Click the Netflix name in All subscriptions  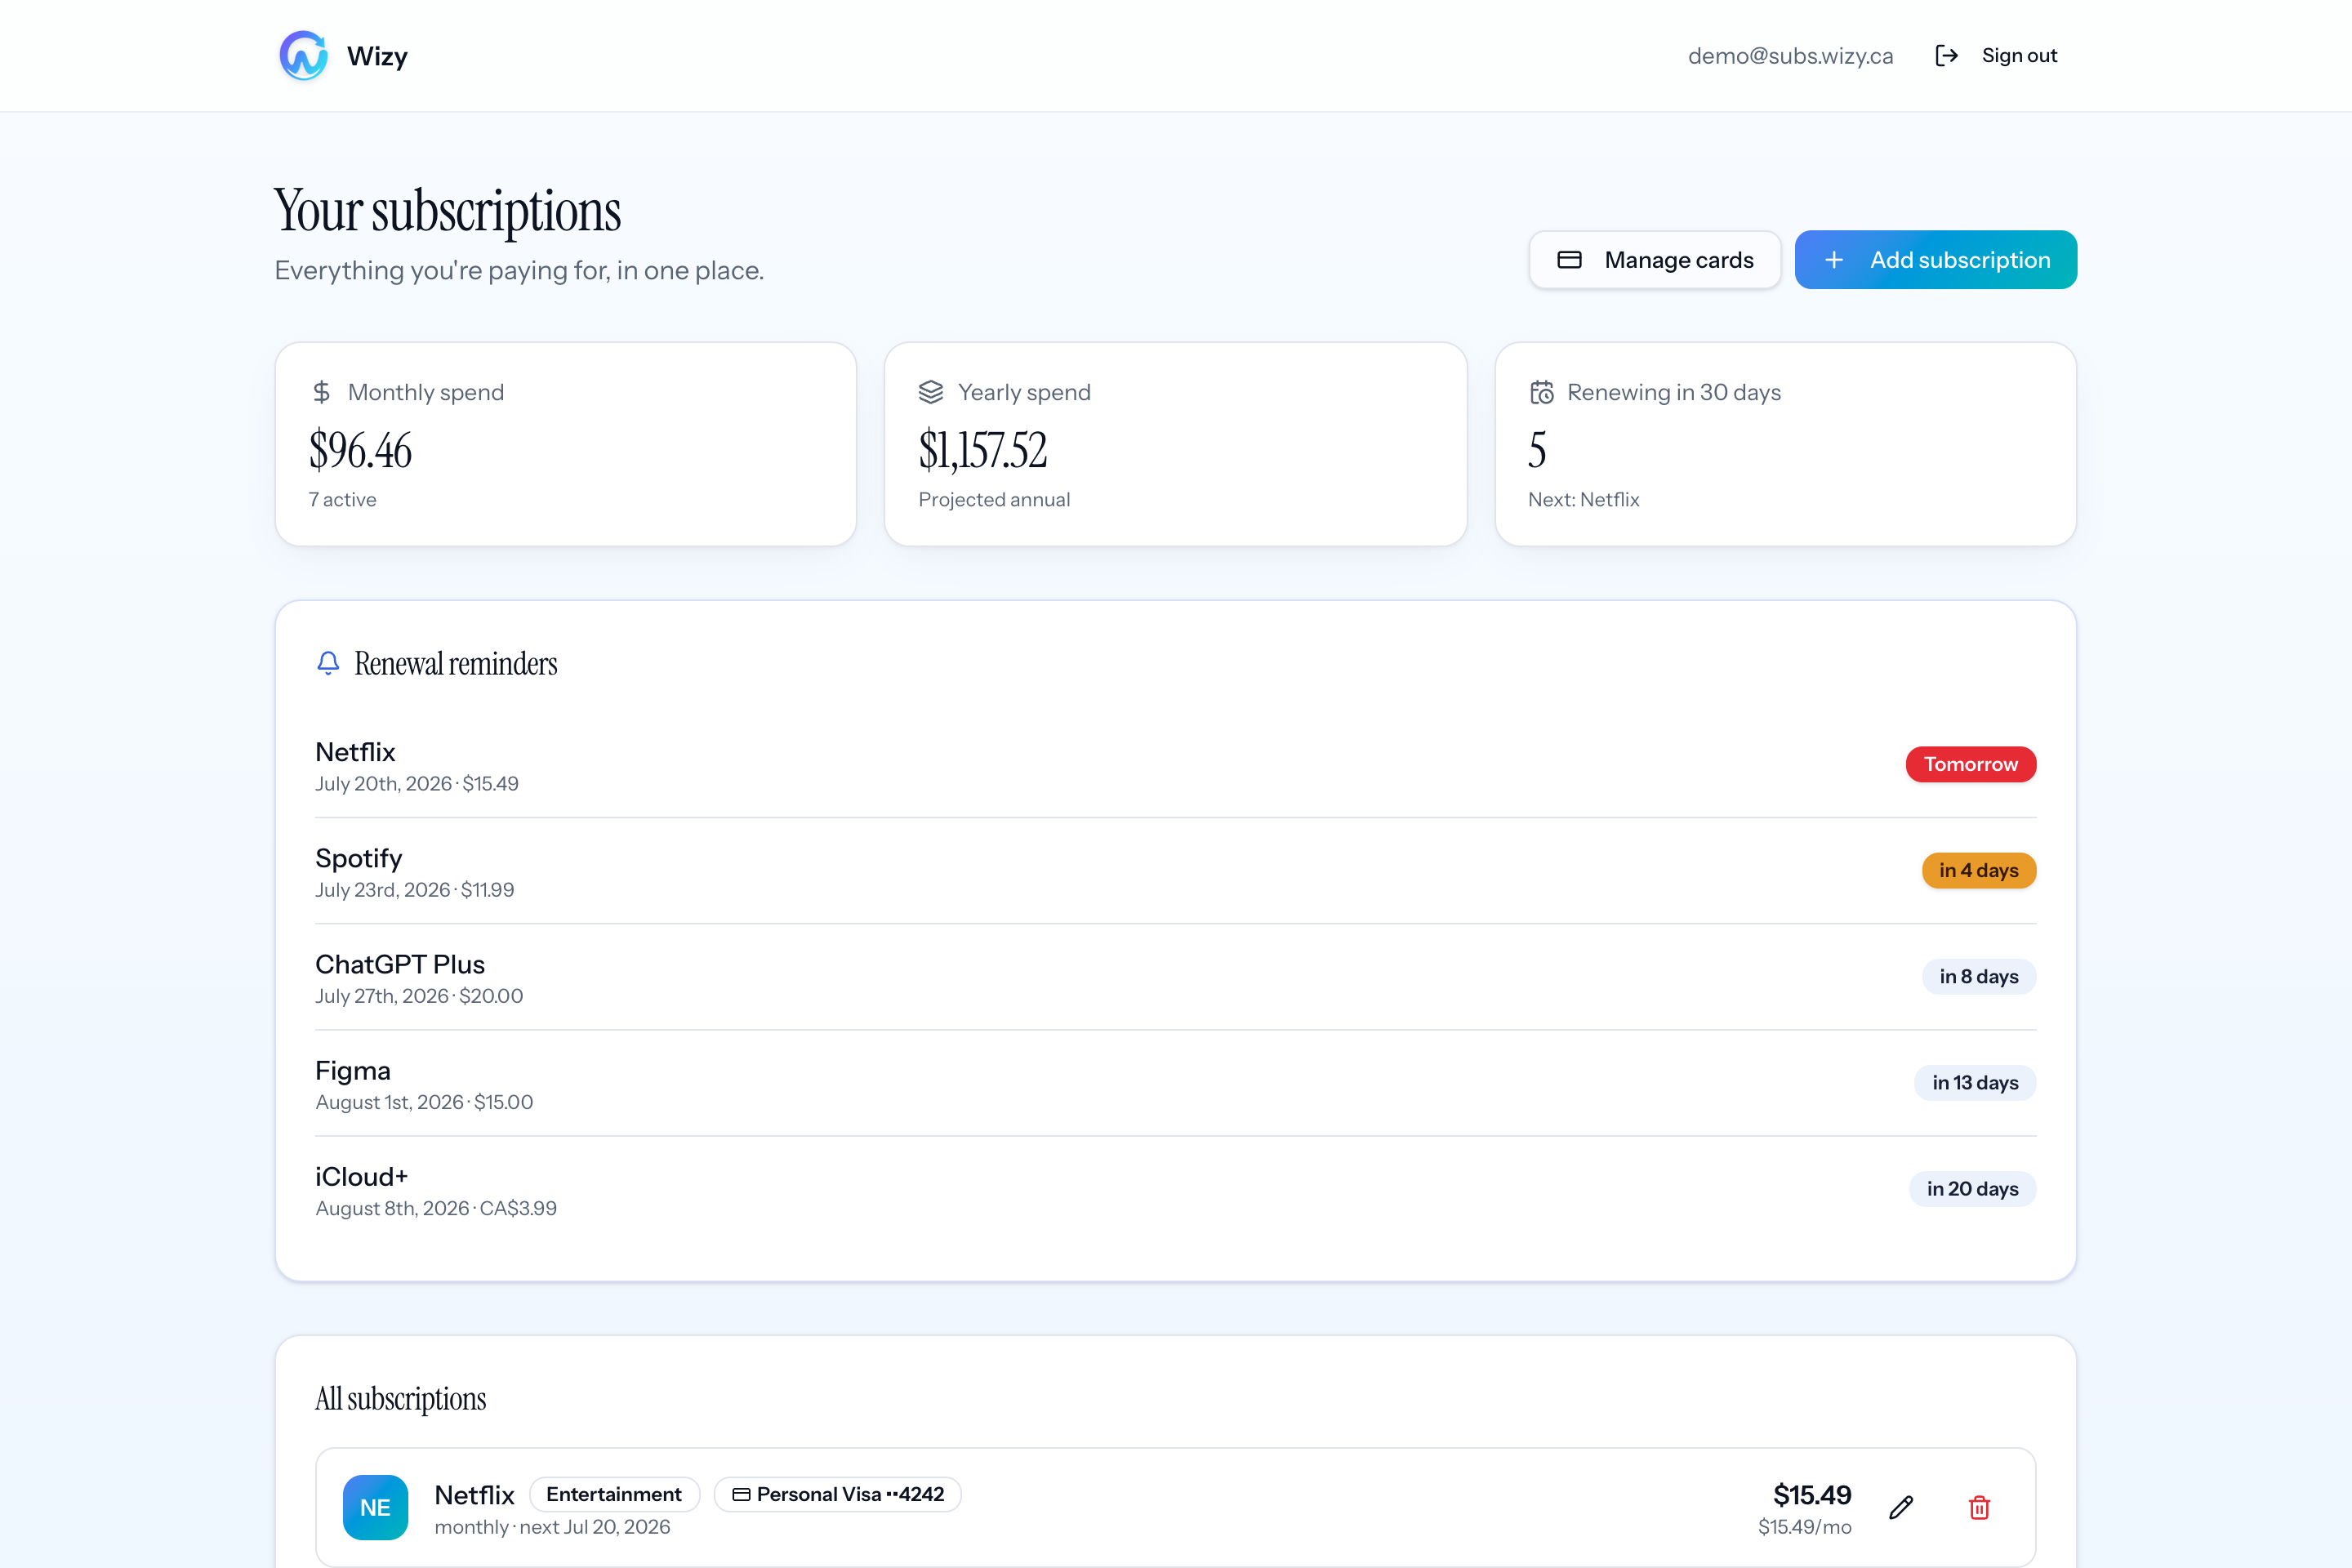point(474,1494)
